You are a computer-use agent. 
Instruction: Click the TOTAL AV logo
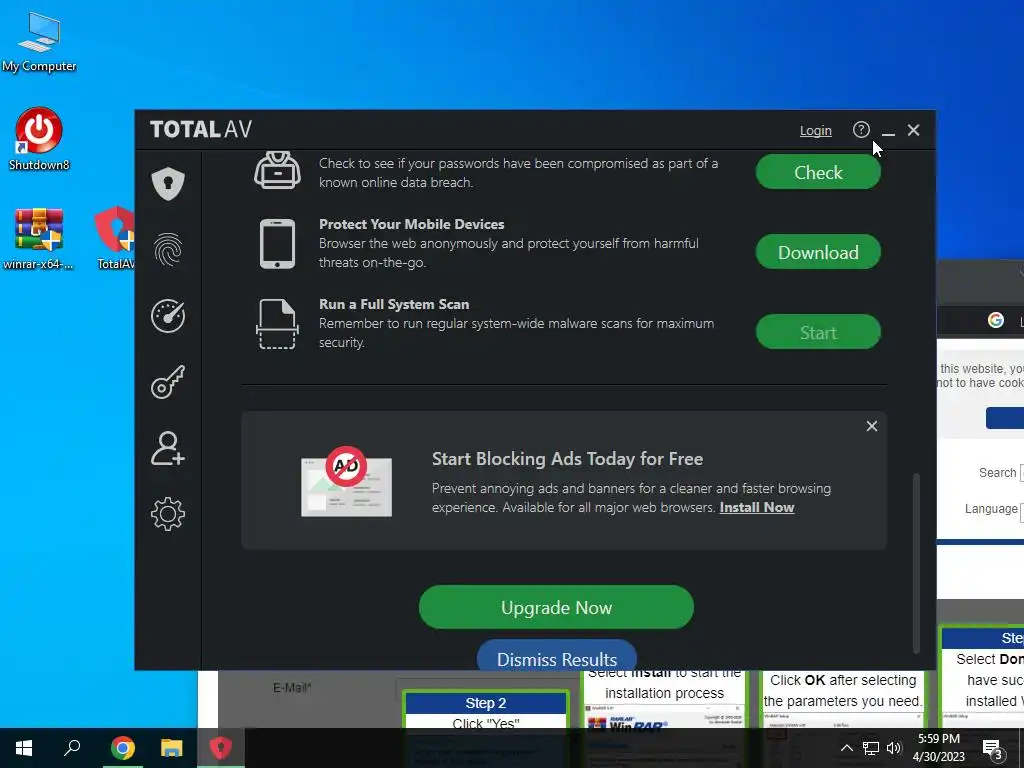[x=200, y=129]
